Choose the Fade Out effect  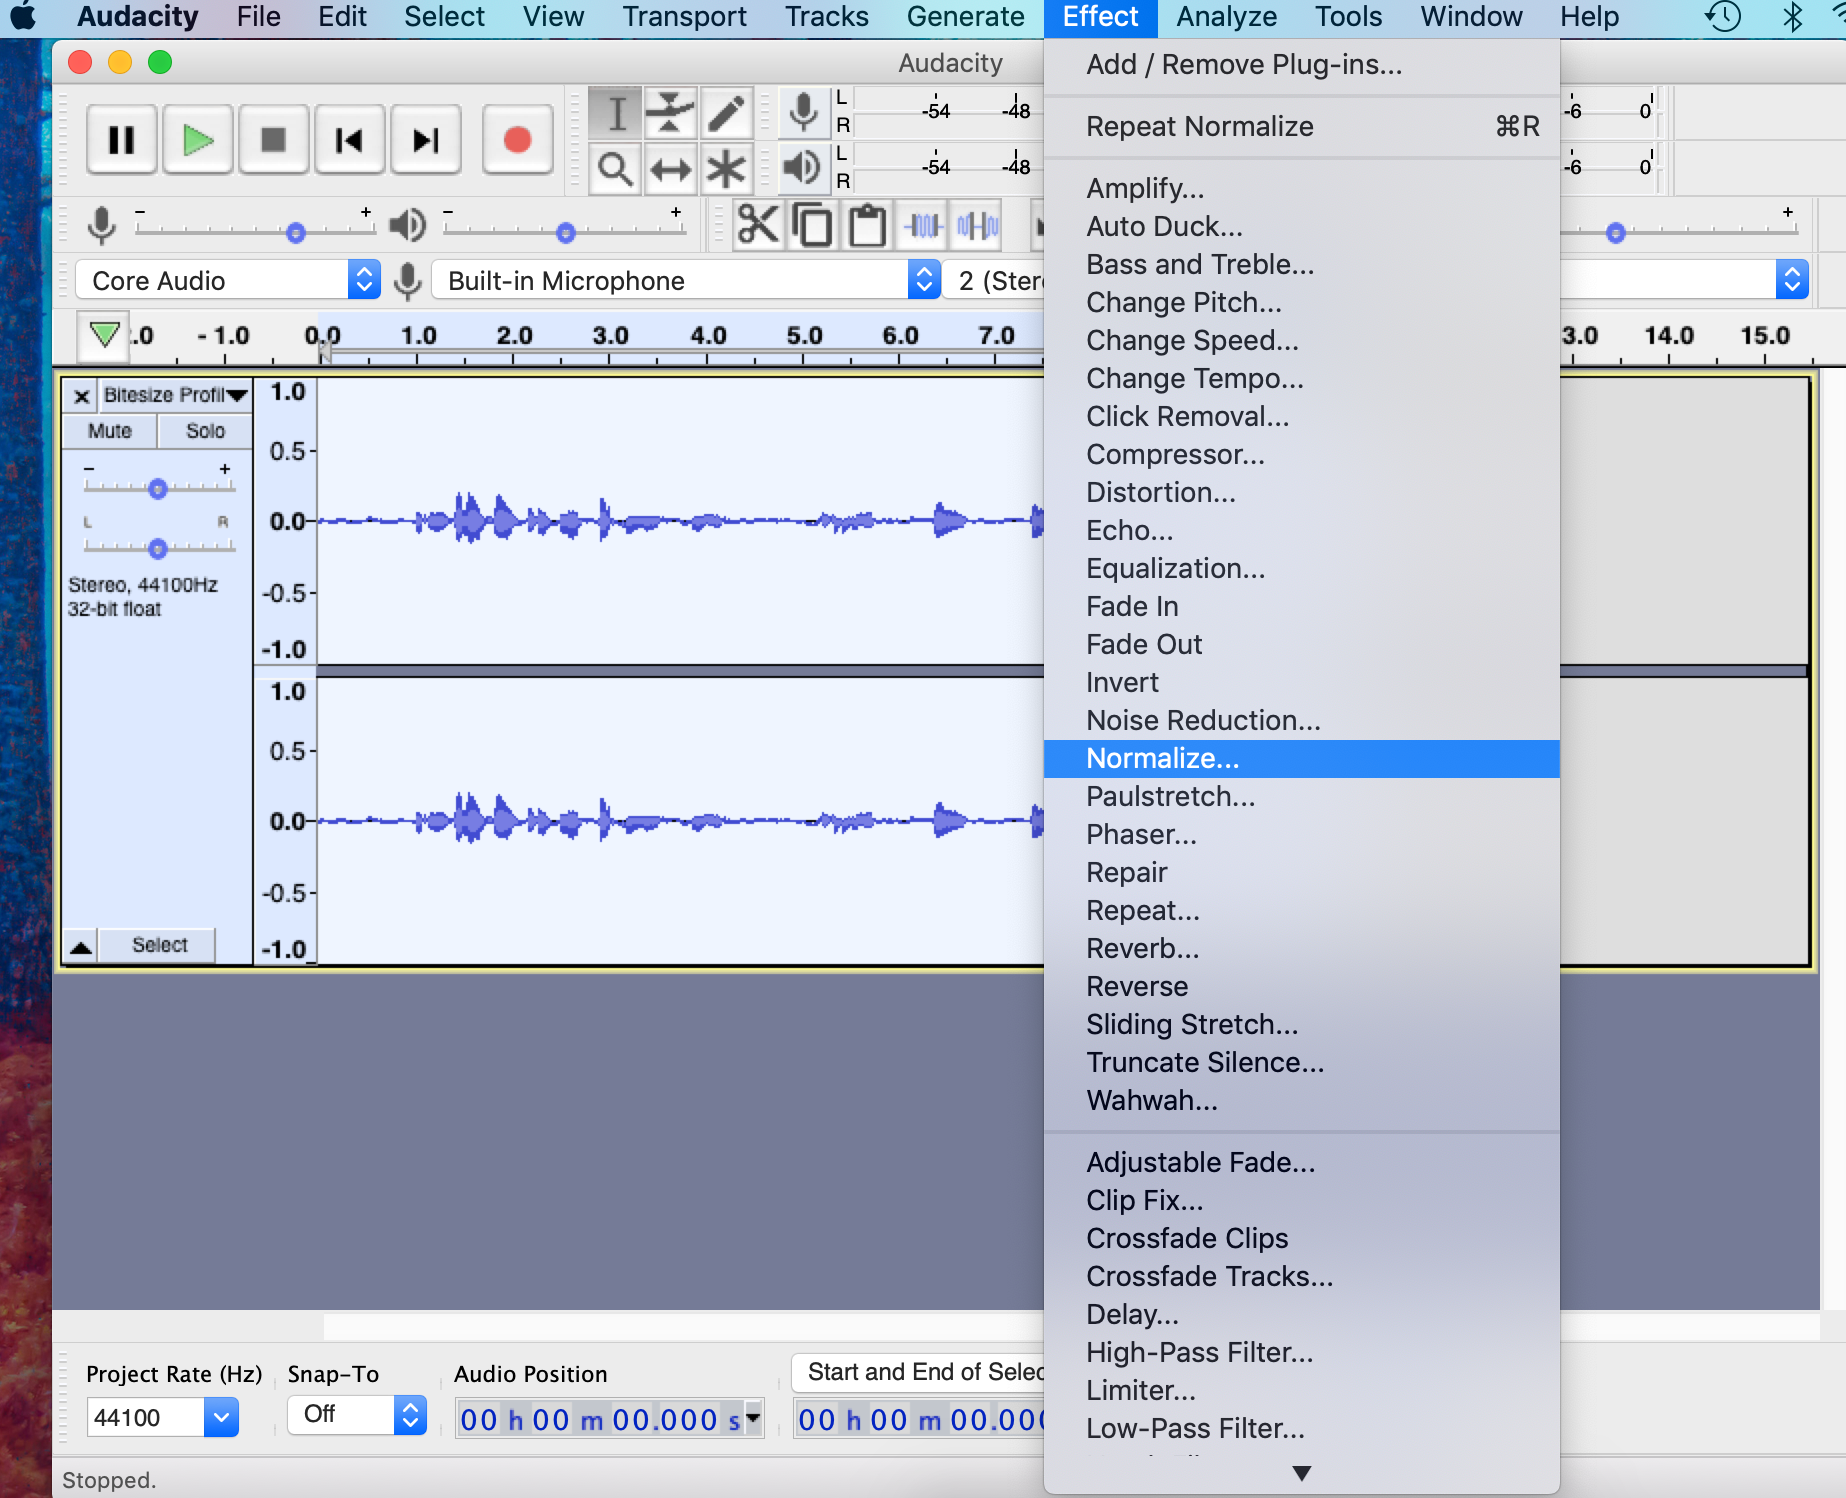tap(1301, 645)
